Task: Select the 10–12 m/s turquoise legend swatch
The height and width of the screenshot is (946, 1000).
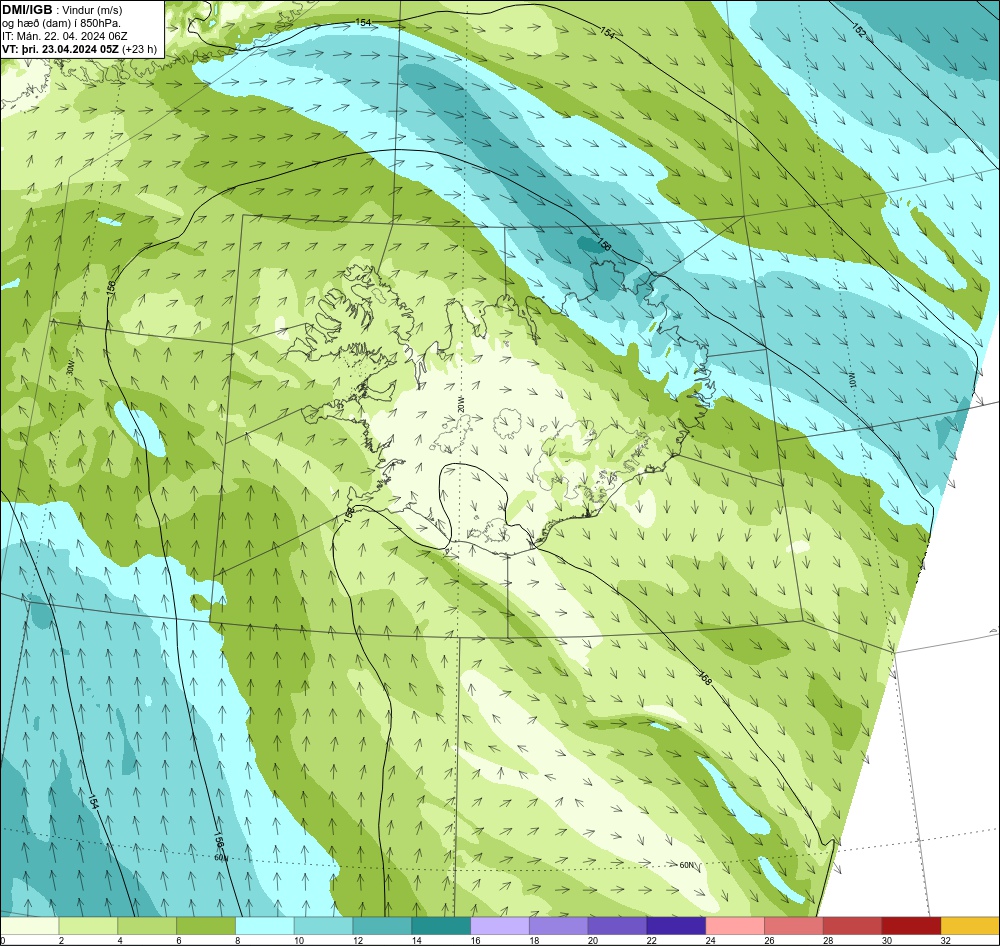Action: click(x=323, y=926)
